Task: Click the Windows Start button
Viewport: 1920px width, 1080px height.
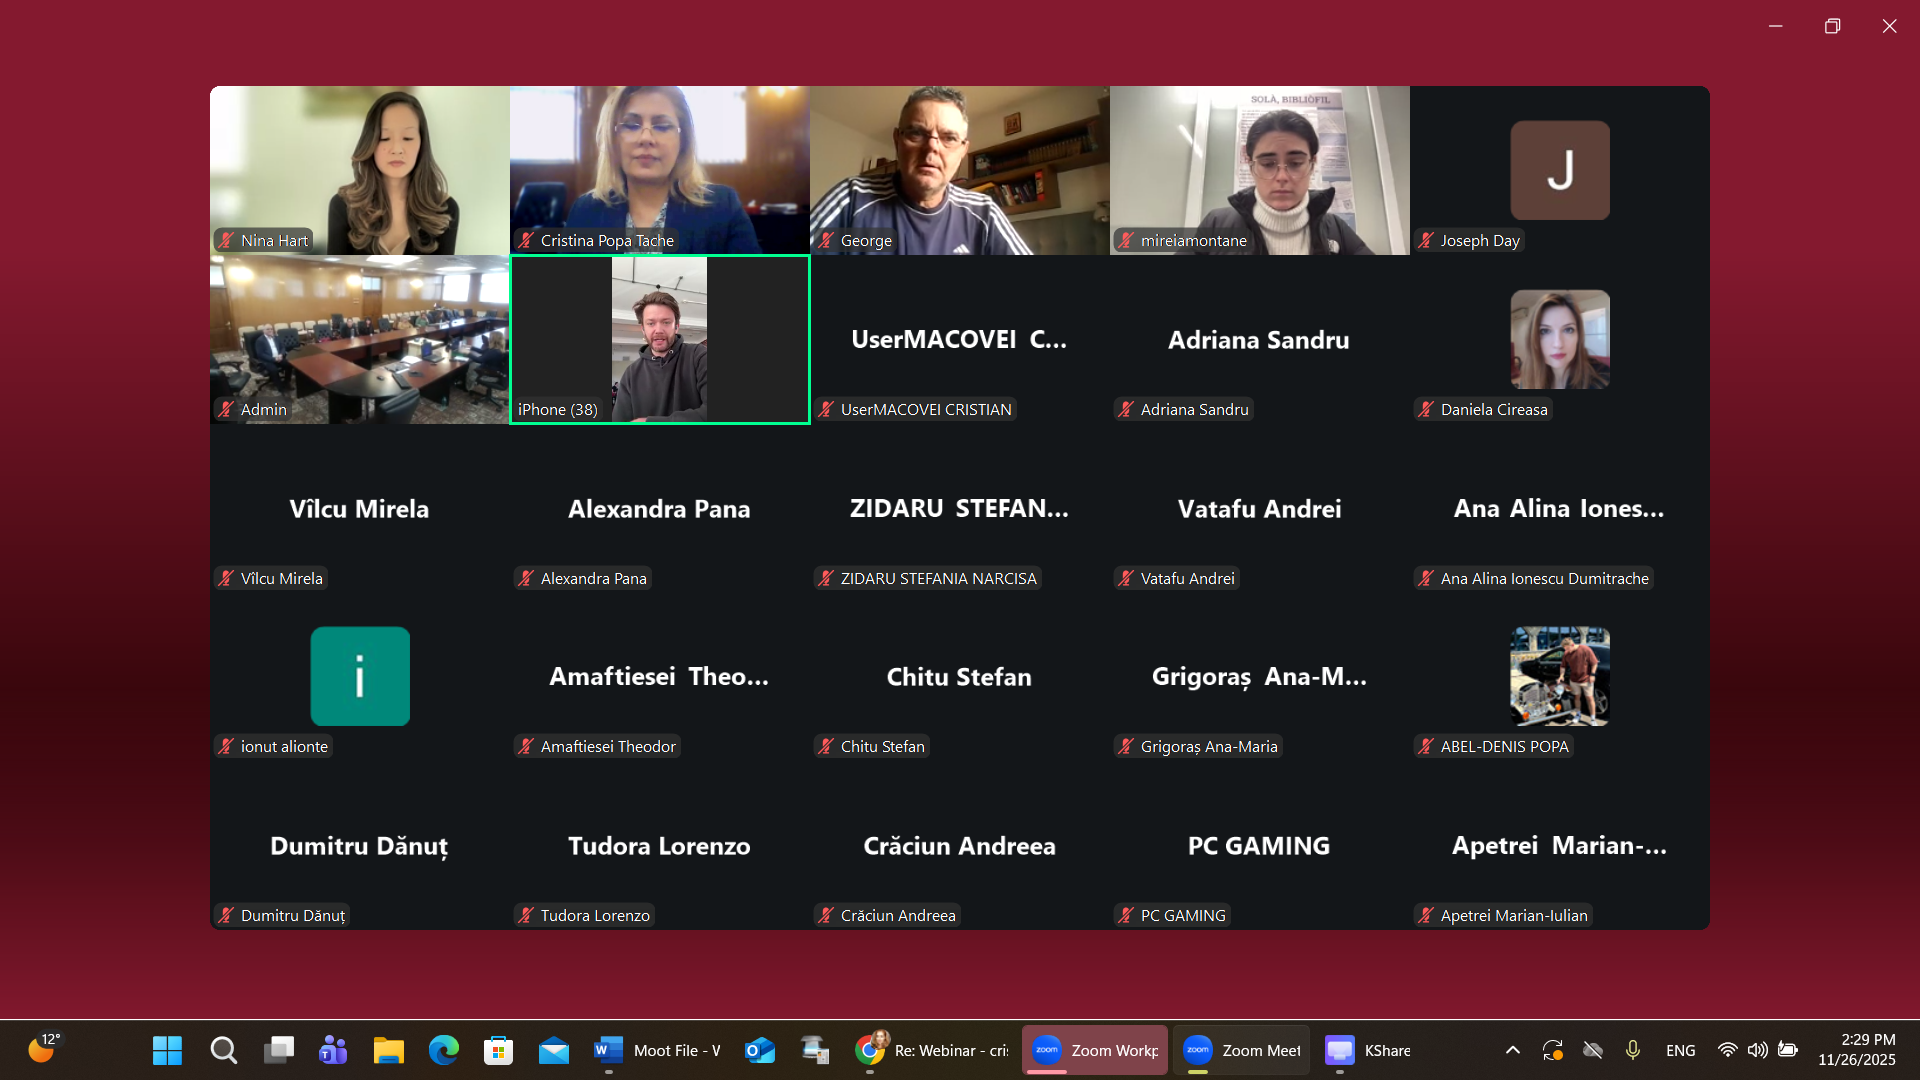Action: coord(167,1050)
